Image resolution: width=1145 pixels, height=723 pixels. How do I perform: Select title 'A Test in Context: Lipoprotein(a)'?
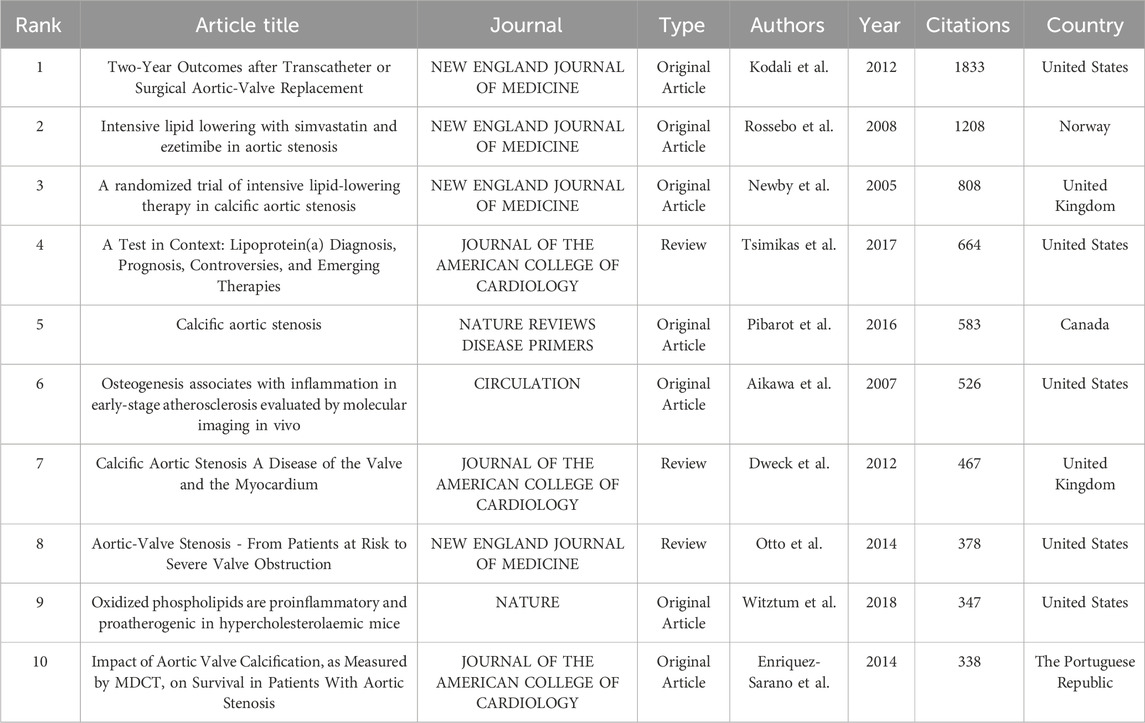point(249,265)
